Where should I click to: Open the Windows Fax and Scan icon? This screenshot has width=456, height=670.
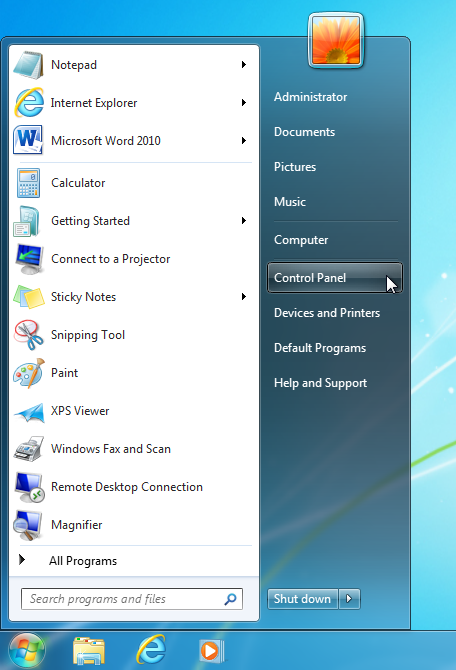[x=29, y=449]
